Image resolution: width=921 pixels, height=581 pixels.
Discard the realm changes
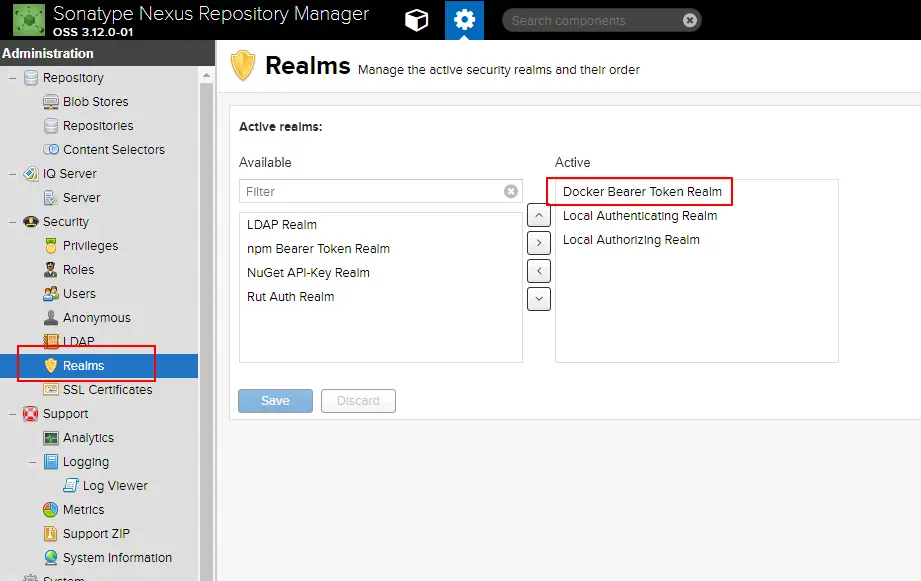point(358,401)
